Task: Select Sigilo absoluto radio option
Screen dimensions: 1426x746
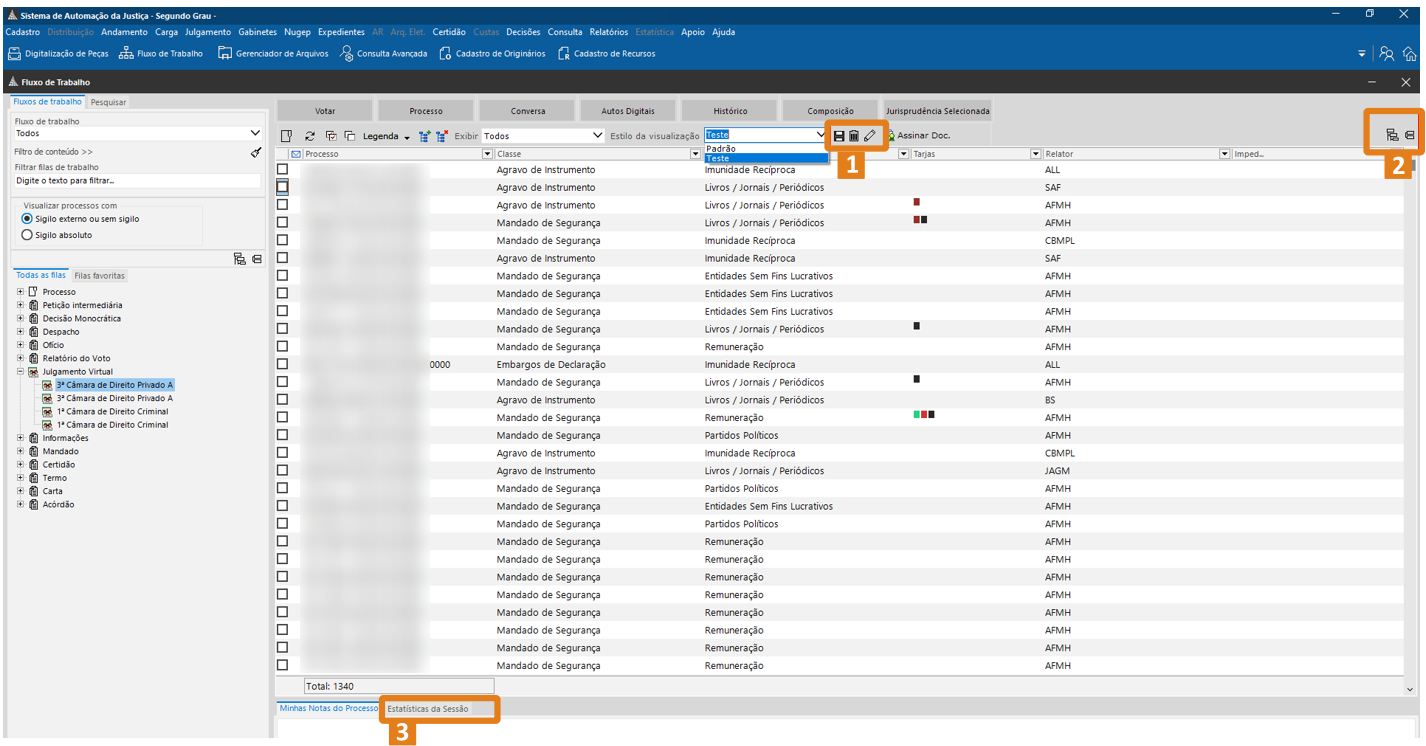Action: tap(27, 235)
